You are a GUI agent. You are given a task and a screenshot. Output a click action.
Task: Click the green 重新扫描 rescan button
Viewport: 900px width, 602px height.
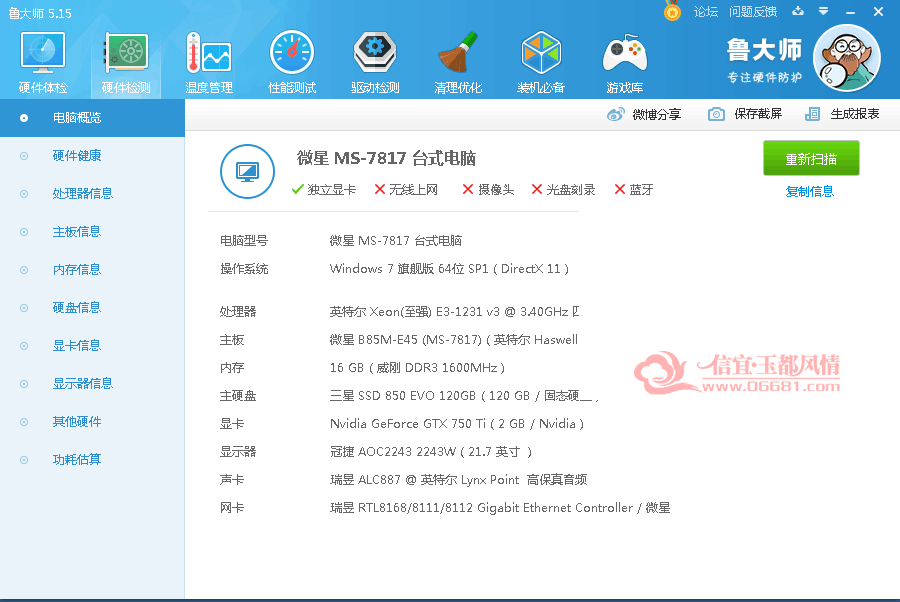point(811,158)
